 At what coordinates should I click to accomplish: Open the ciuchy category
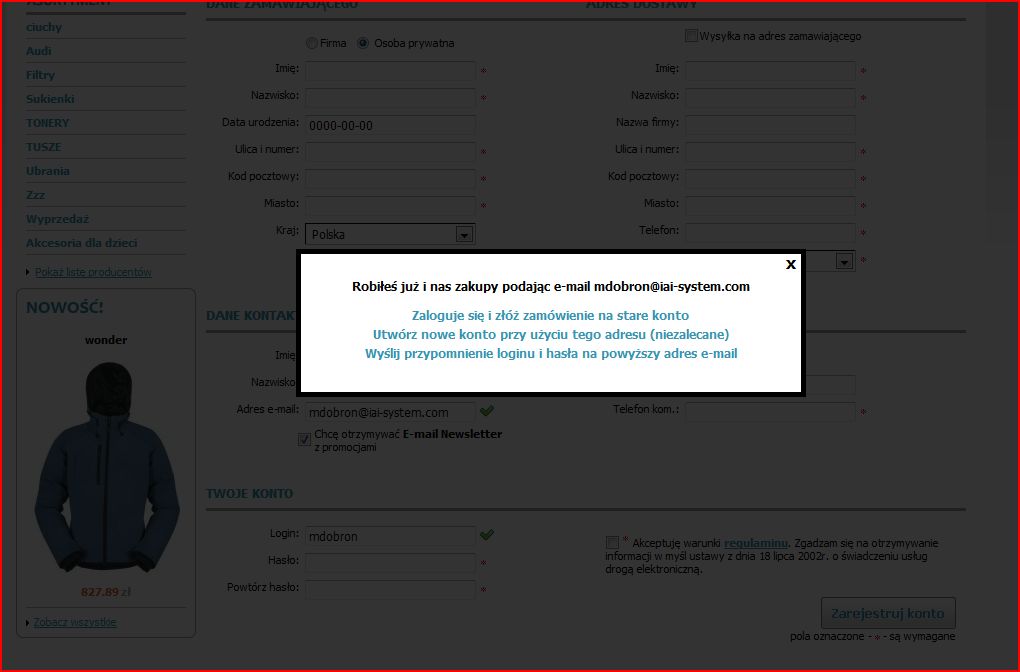pyautogui.click(x=44, y=27)
